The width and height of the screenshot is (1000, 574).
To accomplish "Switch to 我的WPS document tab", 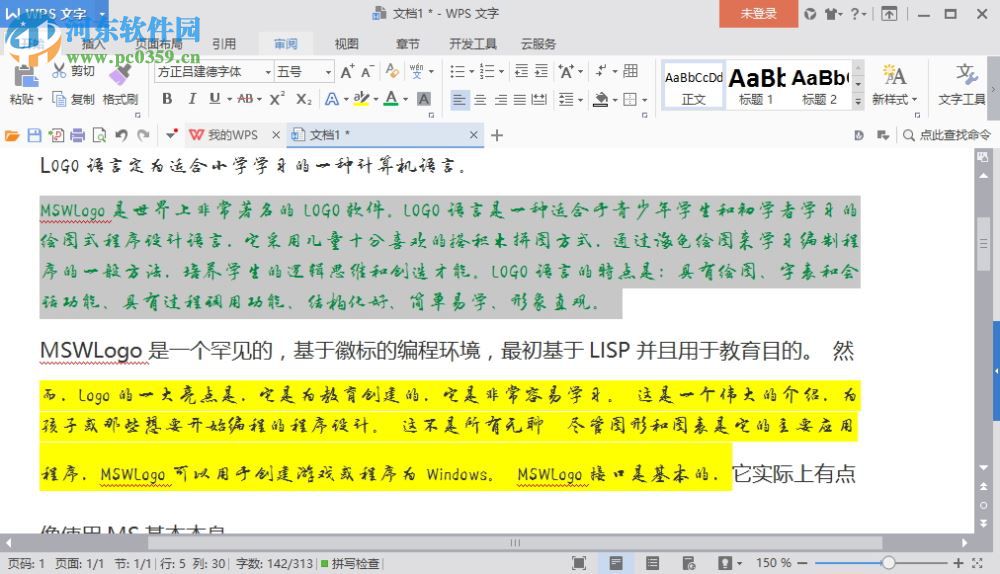I will pos(233,135).
